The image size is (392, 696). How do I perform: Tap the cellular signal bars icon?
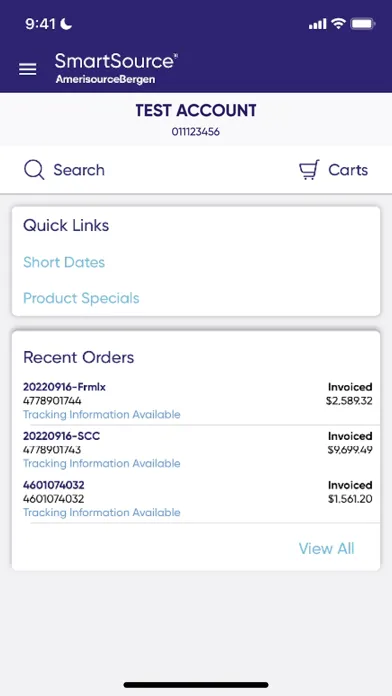[x=317, y=24]
